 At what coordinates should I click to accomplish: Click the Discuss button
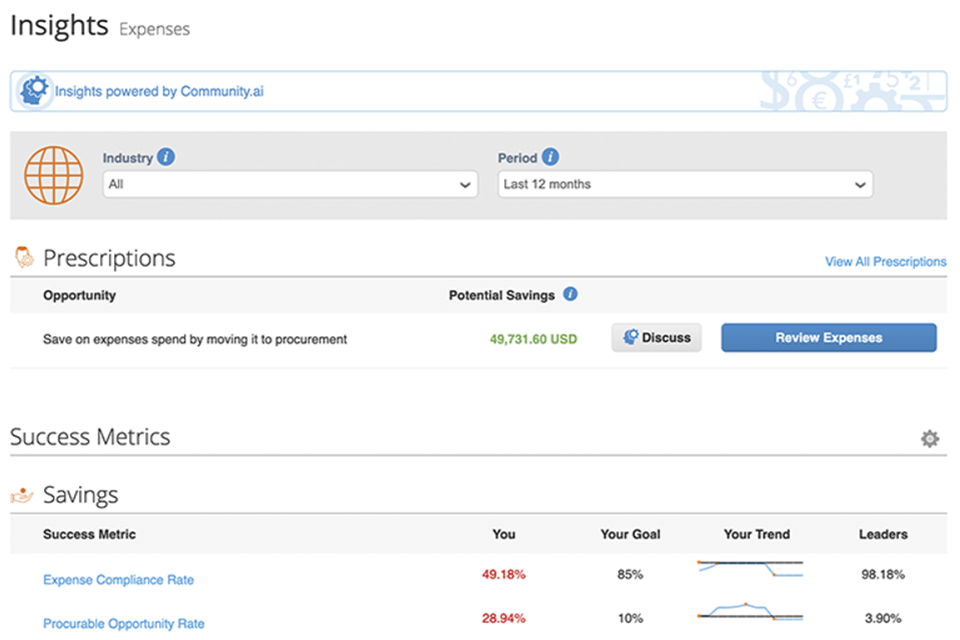656,337
